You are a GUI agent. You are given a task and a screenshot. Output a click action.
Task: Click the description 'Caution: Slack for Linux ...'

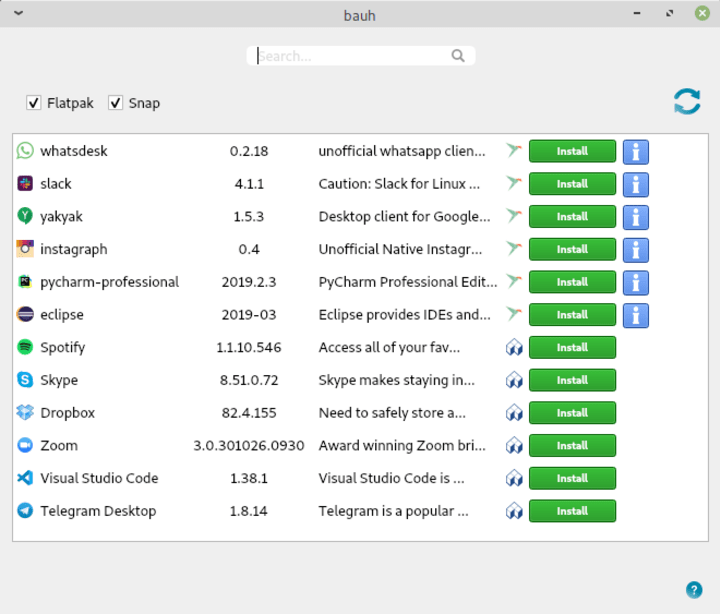coord(399,184)
